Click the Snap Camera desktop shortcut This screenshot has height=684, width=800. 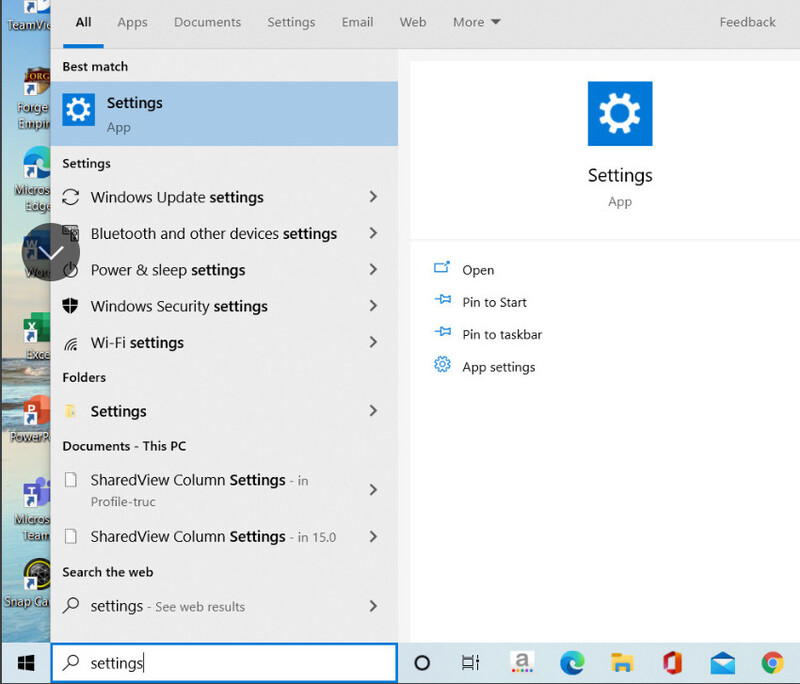pos(30,584)
